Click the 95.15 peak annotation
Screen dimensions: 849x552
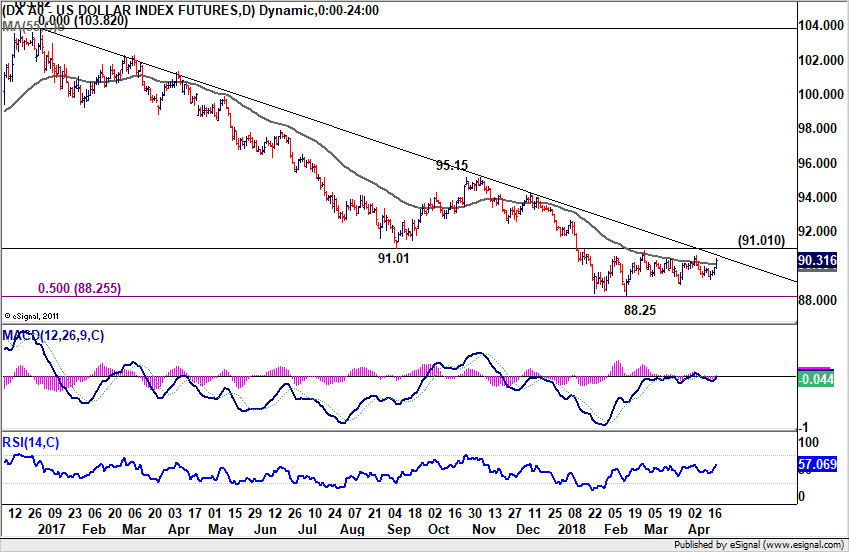coord(452,165)
